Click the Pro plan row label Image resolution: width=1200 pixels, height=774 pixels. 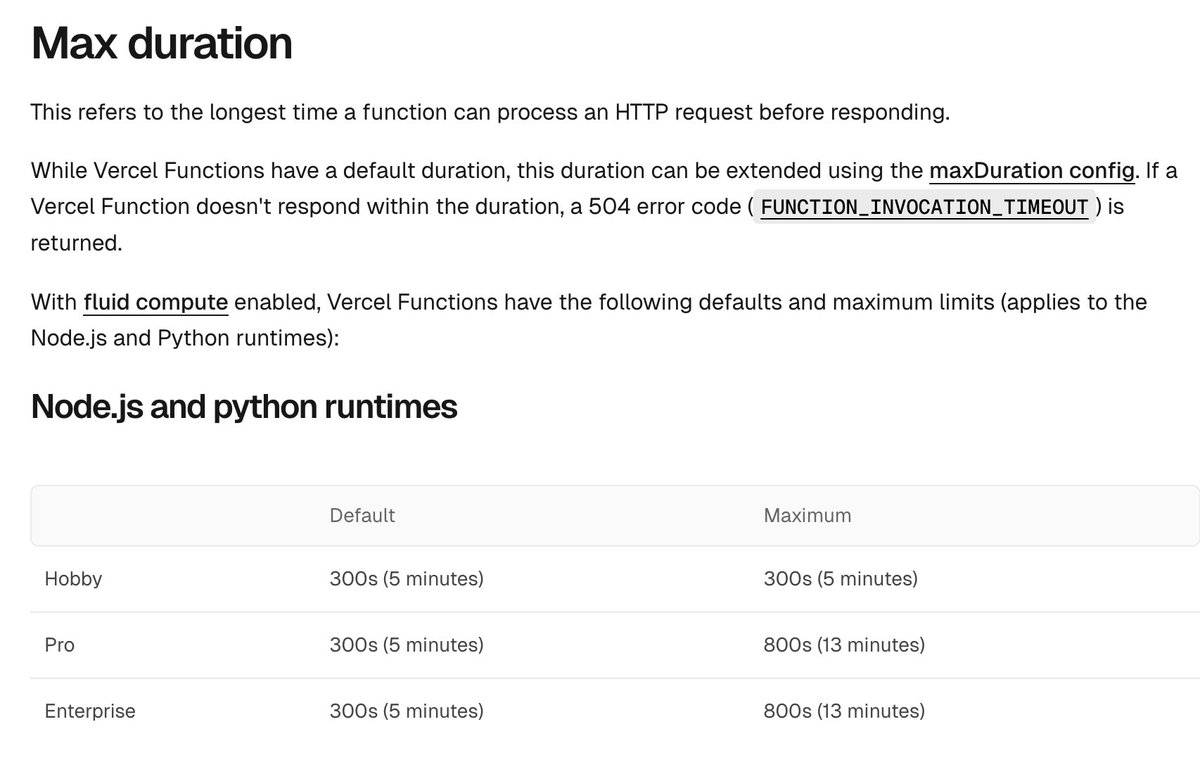point(60,645)
